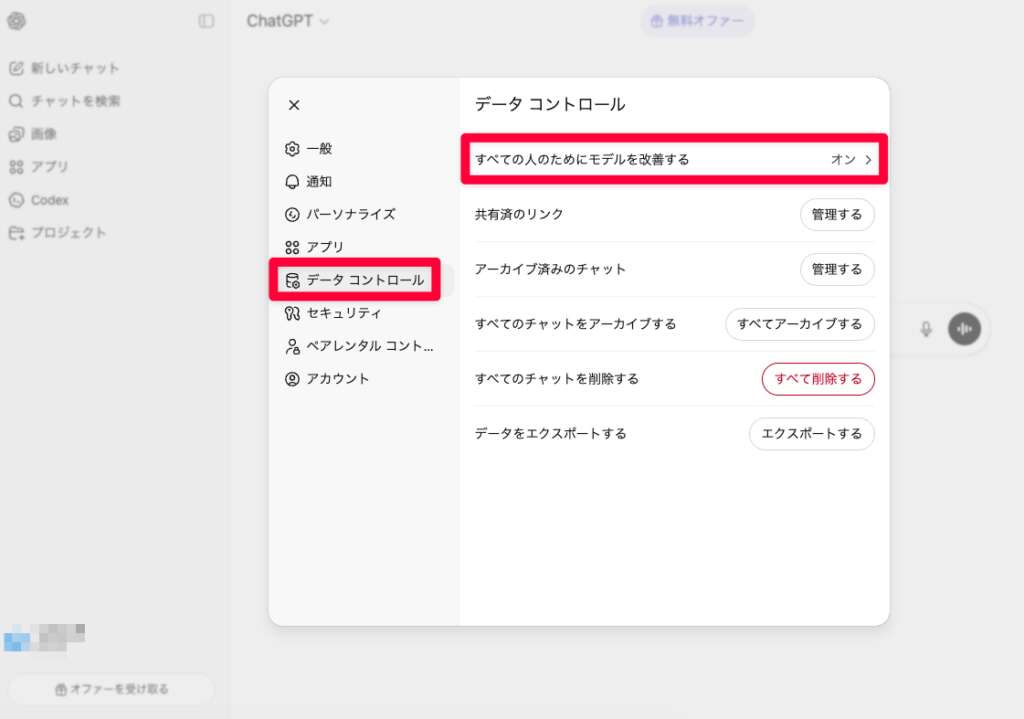Click すべて削除する to delete all chats
This screenshot has height=719, width=1024.
[818, 379]
